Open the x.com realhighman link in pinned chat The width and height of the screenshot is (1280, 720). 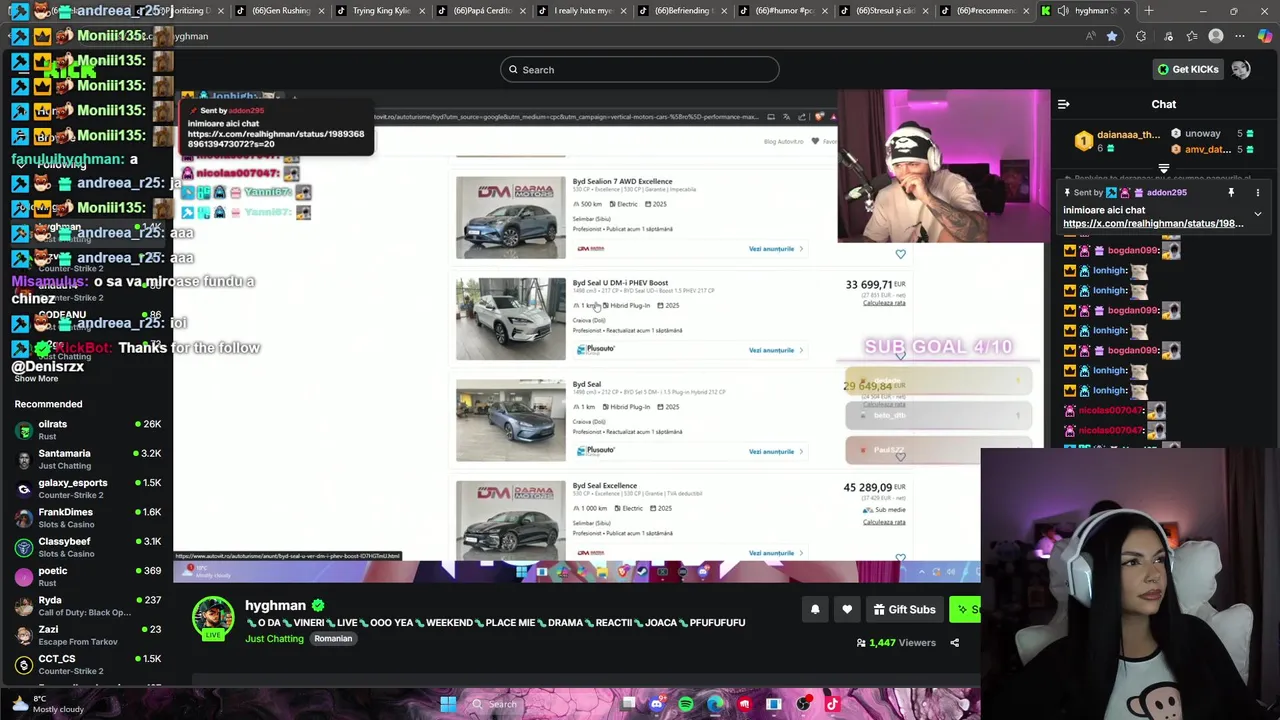coord(1153,223)
